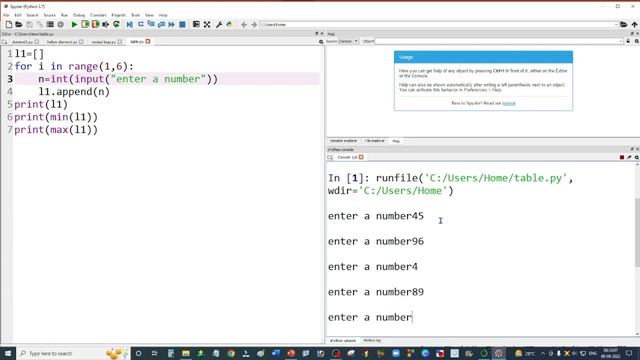Place cursor on line 4 l1.append(n)
The height and width of the screenshot is (360, 640).
point(74,91)
